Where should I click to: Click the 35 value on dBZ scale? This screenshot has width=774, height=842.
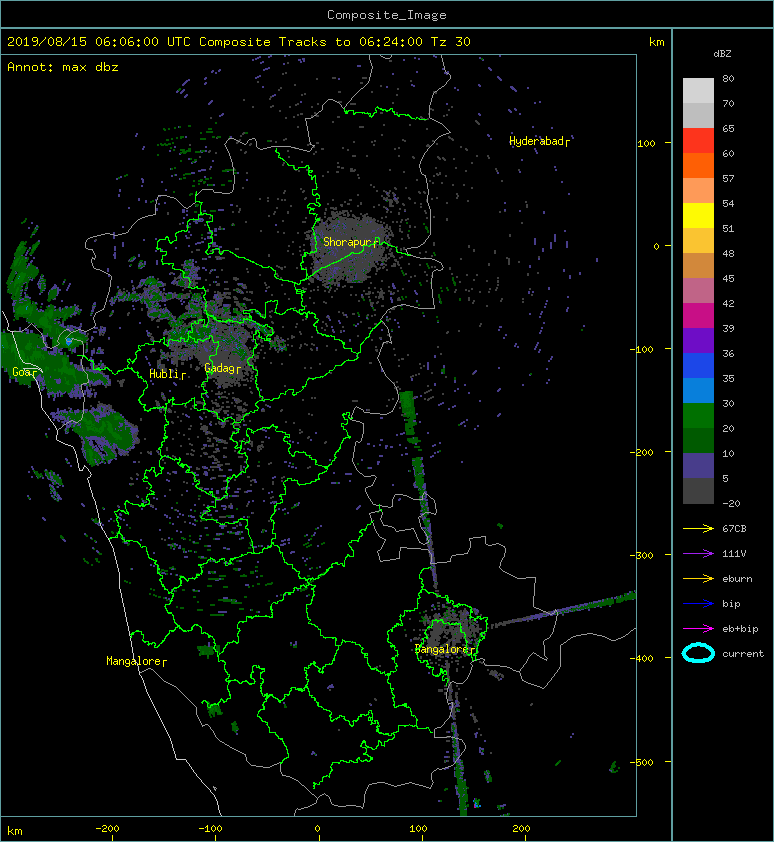[x=728, y=379]
